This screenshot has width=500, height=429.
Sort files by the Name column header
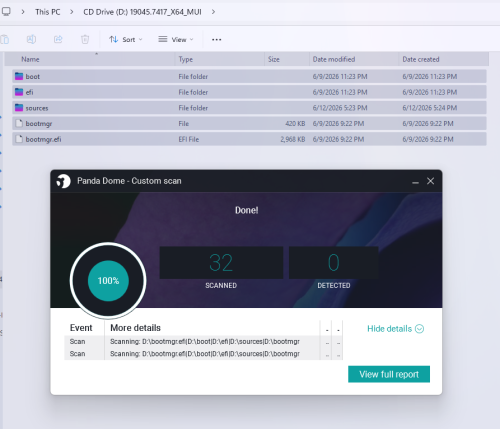(x=89, y=59)
